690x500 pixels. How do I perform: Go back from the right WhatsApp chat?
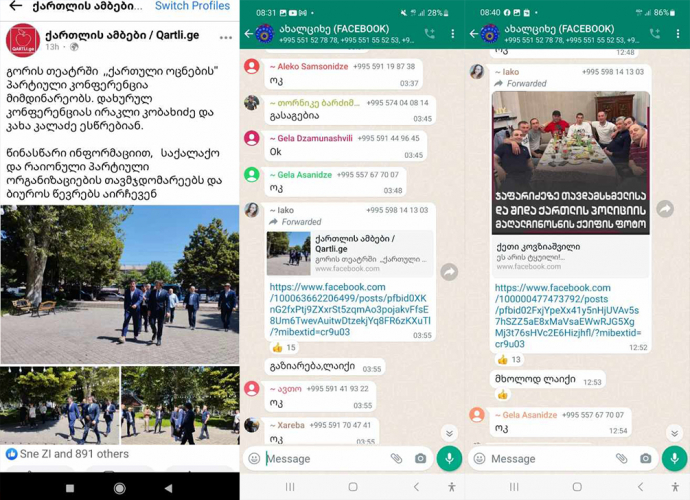pos(474,33)
